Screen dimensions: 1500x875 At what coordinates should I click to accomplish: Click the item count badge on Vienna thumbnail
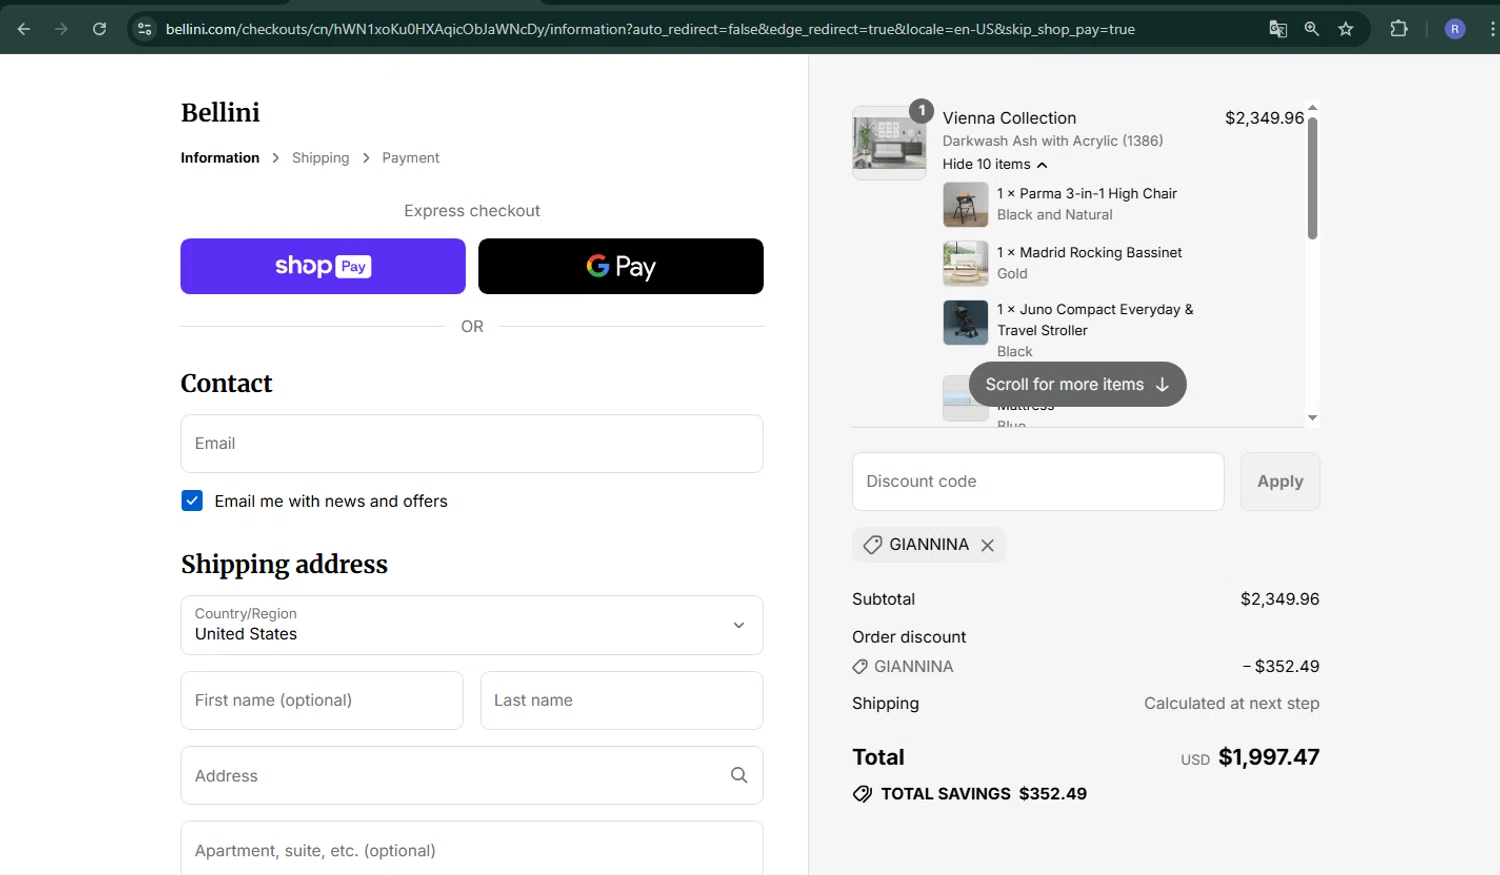(921, 111)
